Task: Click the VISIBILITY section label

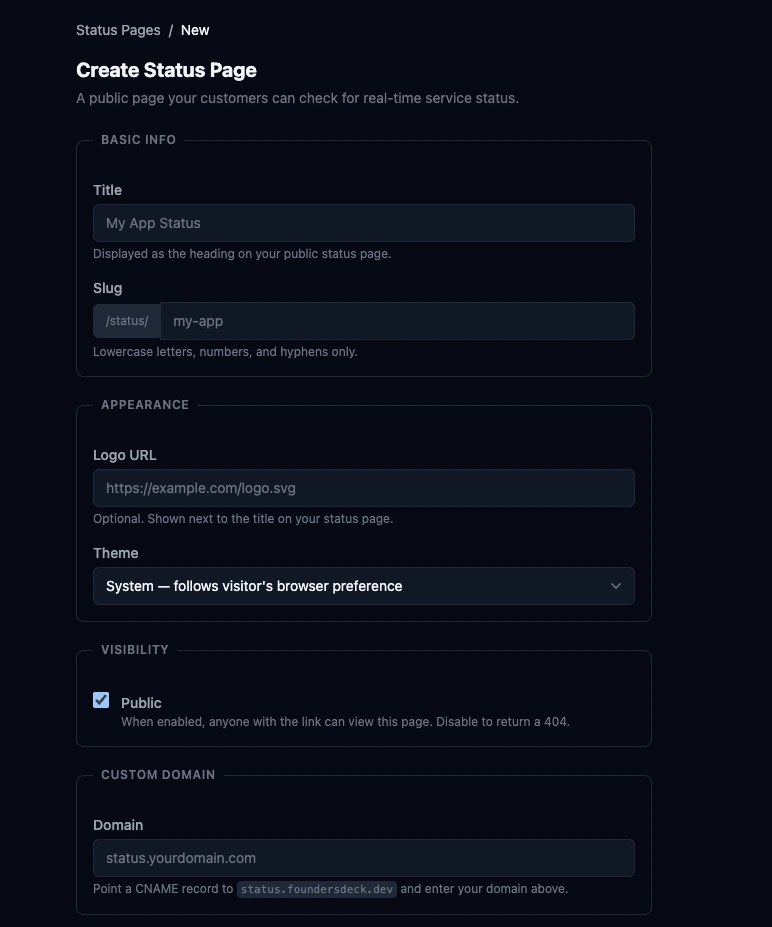Action: coord(135,649)
